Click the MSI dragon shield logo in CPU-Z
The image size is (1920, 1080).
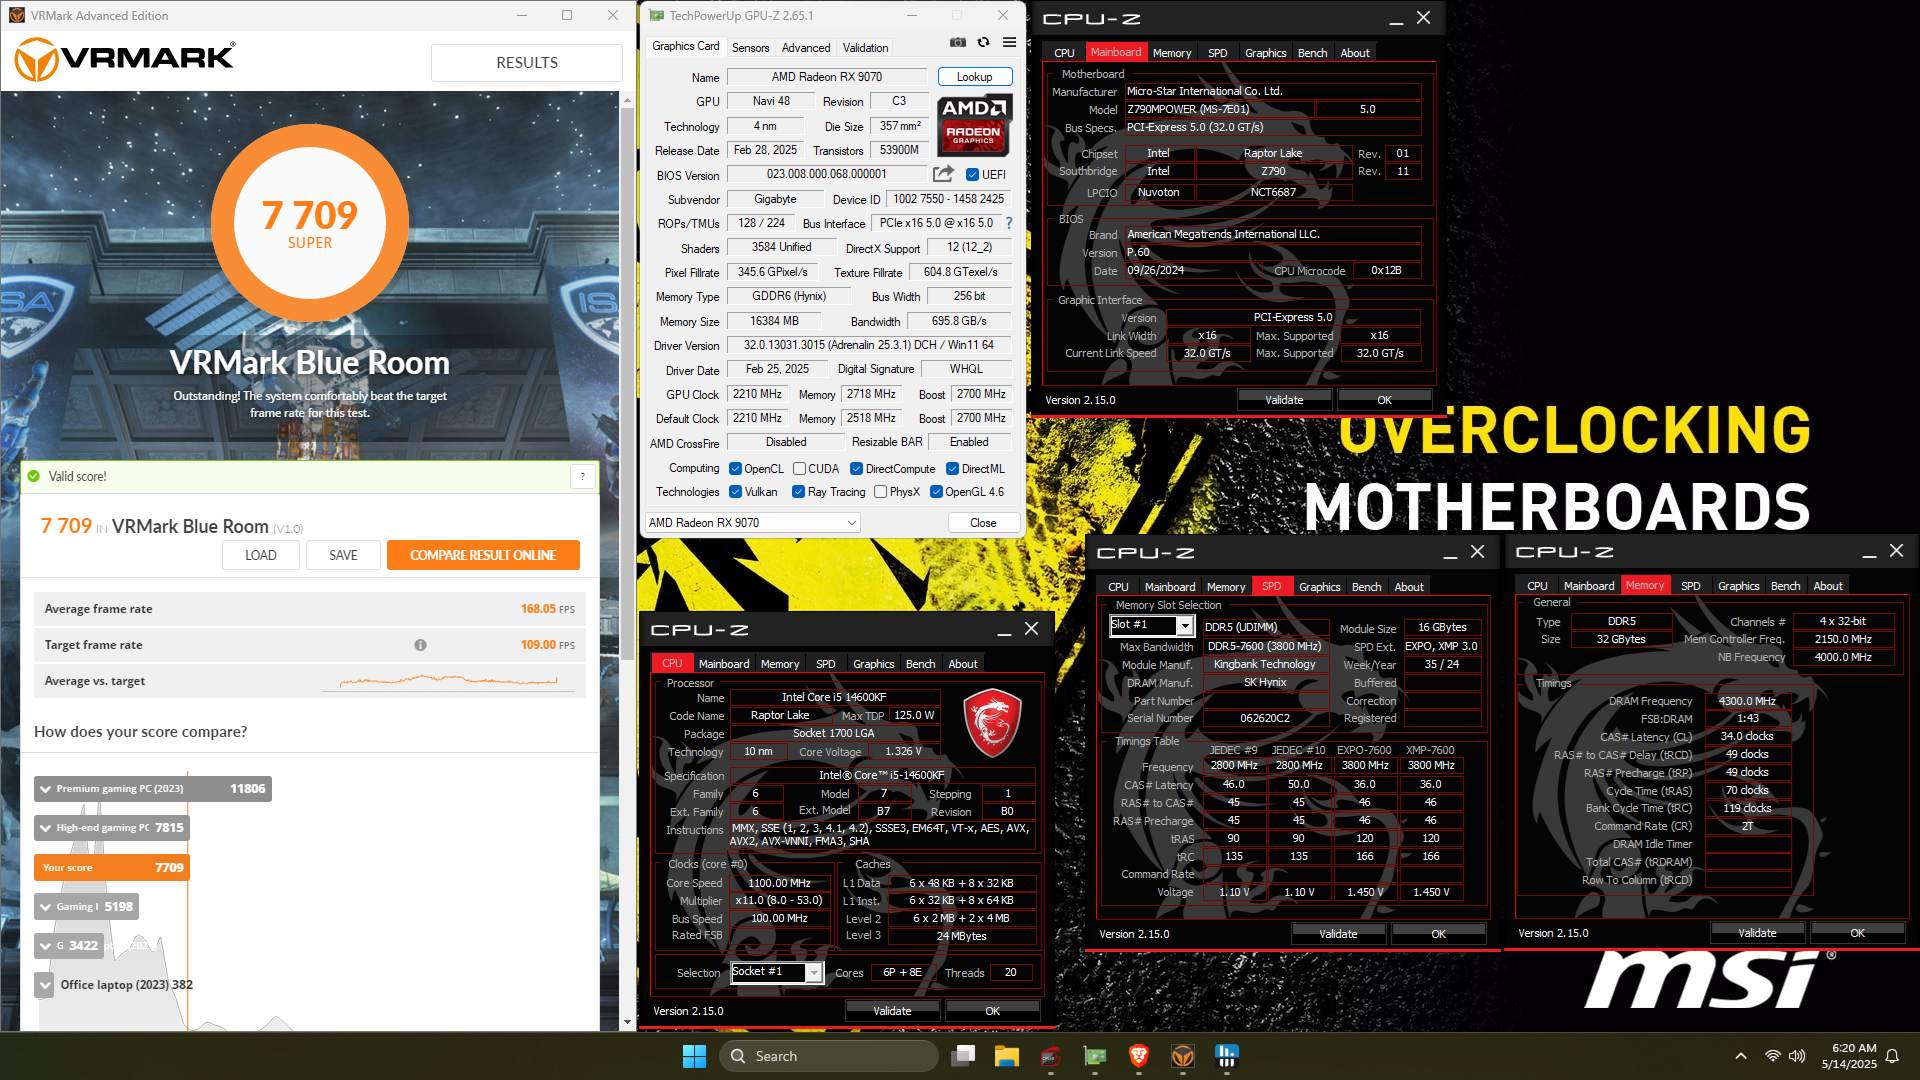coord(992,721)
